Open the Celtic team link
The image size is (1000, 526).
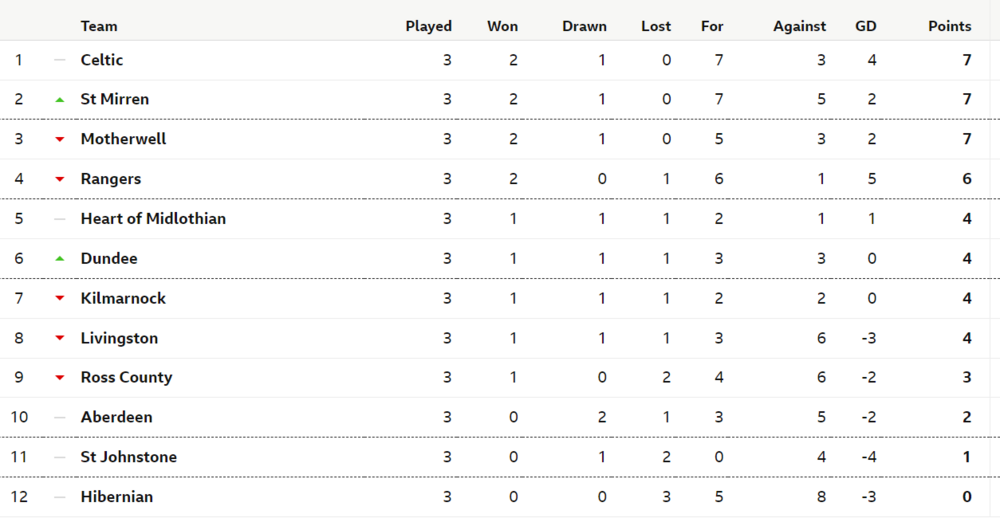[102, 60]
